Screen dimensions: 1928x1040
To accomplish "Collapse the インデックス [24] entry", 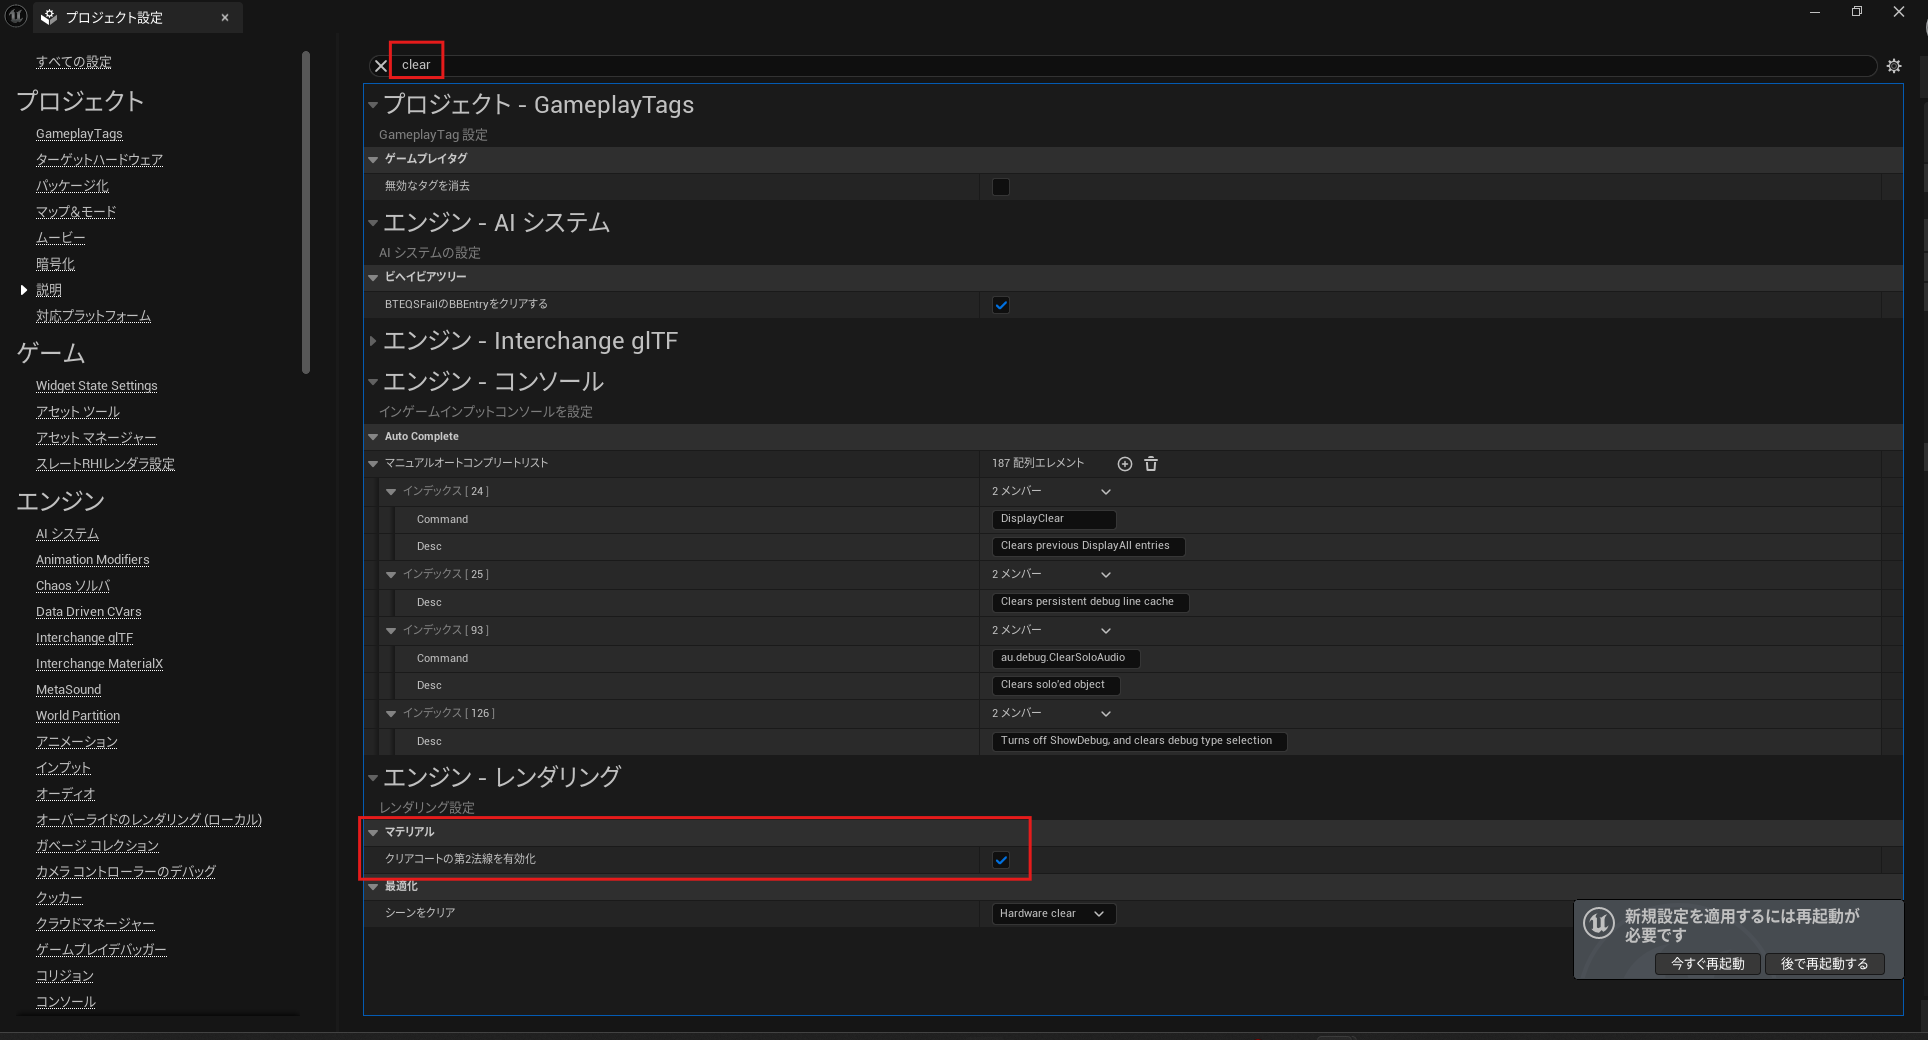I will click(x=391, y=492).
